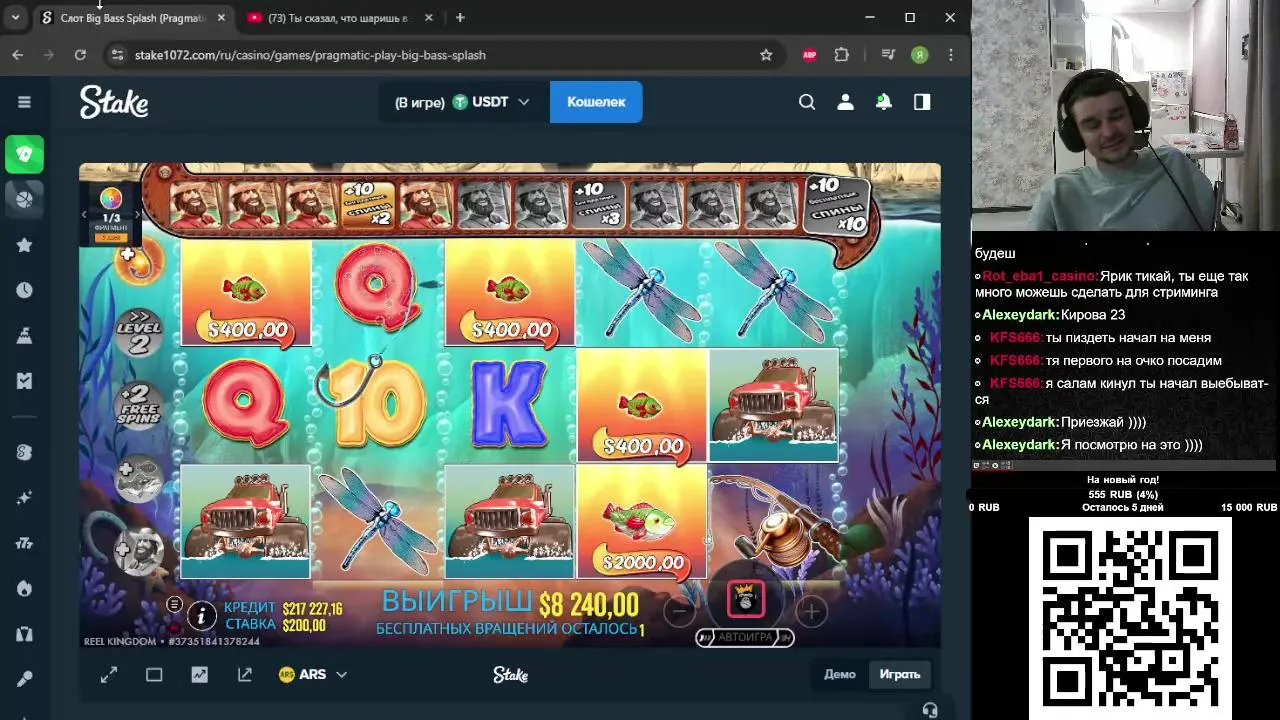This screenshot has height=720, width=1280.
Task: Open the browser media controls icon
Action: [888, 55]
